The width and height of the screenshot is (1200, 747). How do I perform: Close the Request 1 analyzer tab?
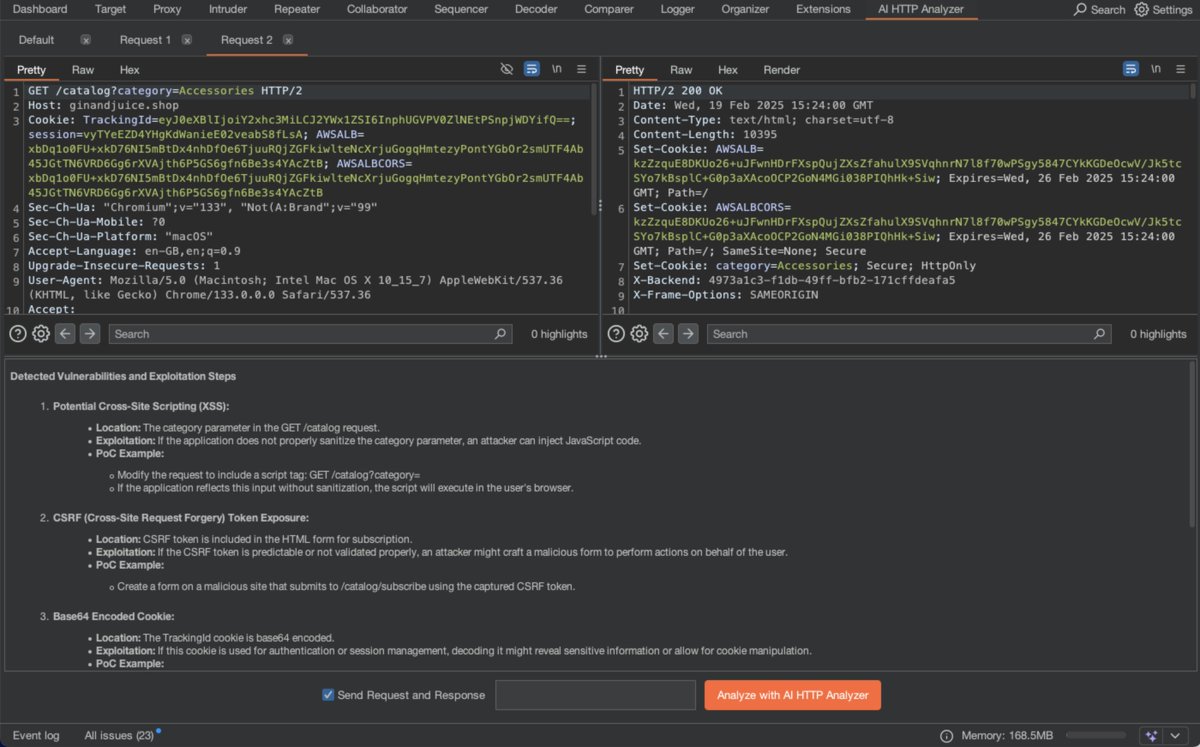pos(187,40)
